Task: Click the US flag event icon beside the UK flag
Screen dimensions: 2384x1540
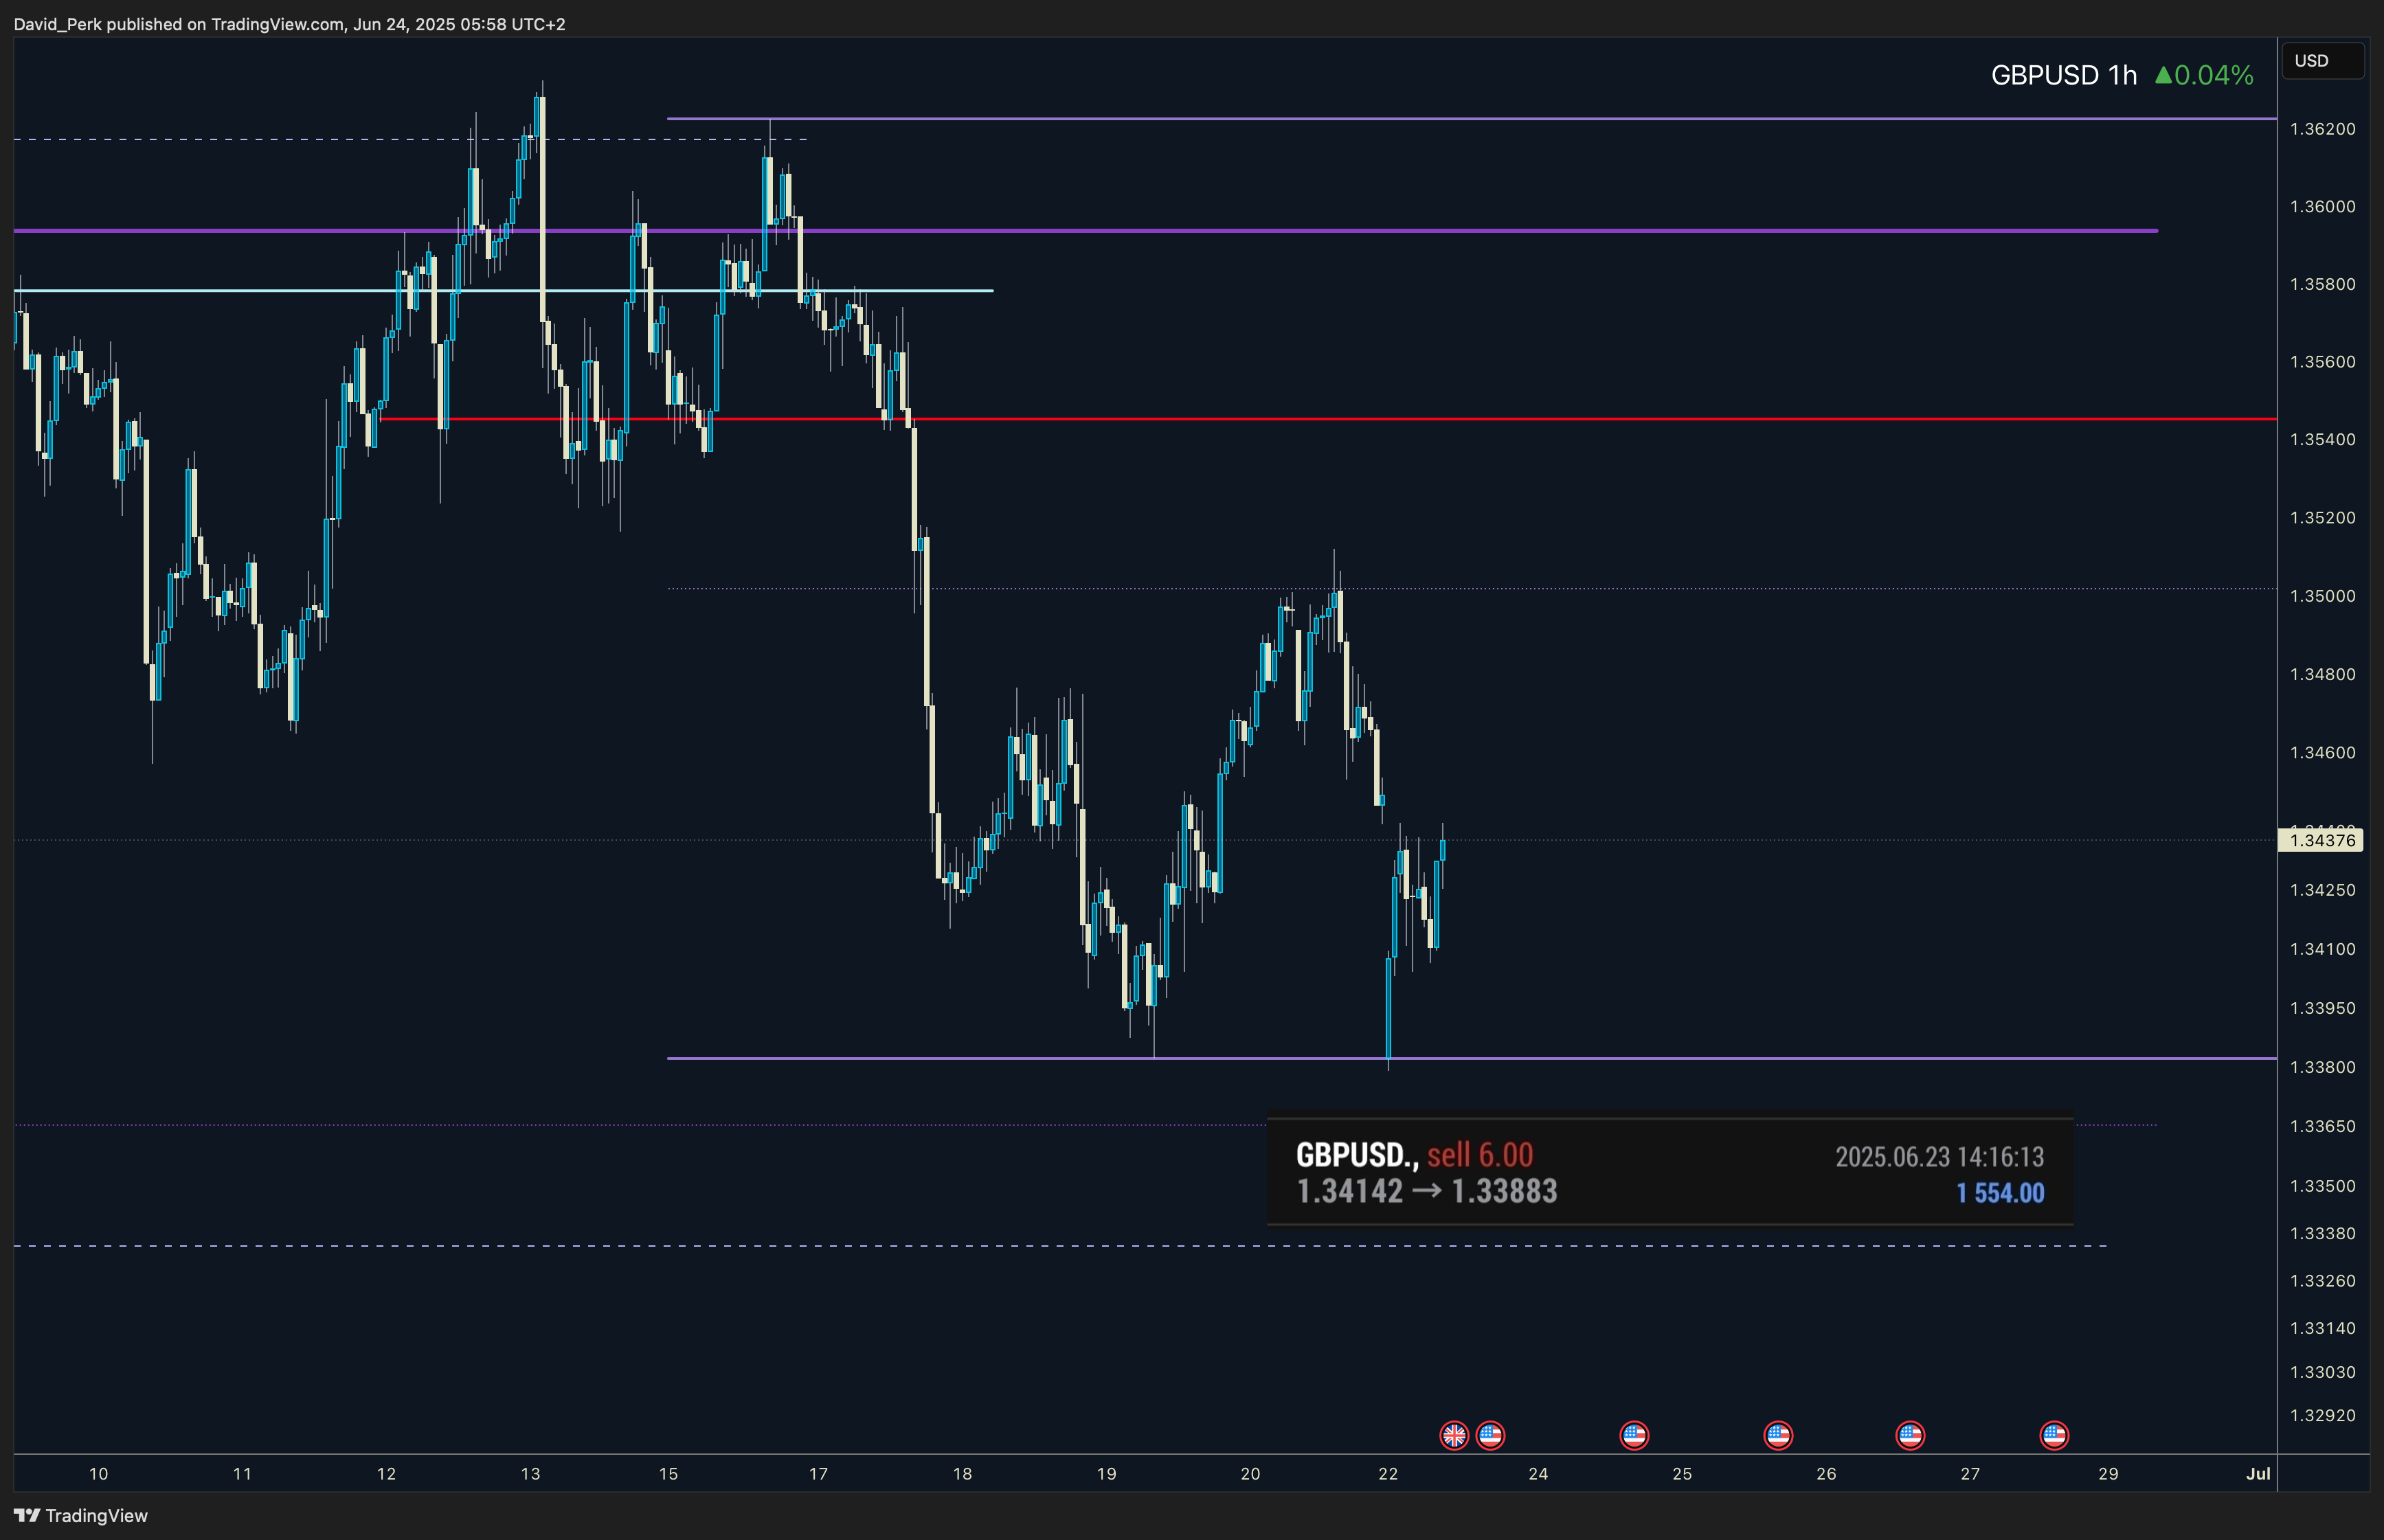Action: tap(1490, 1435)
